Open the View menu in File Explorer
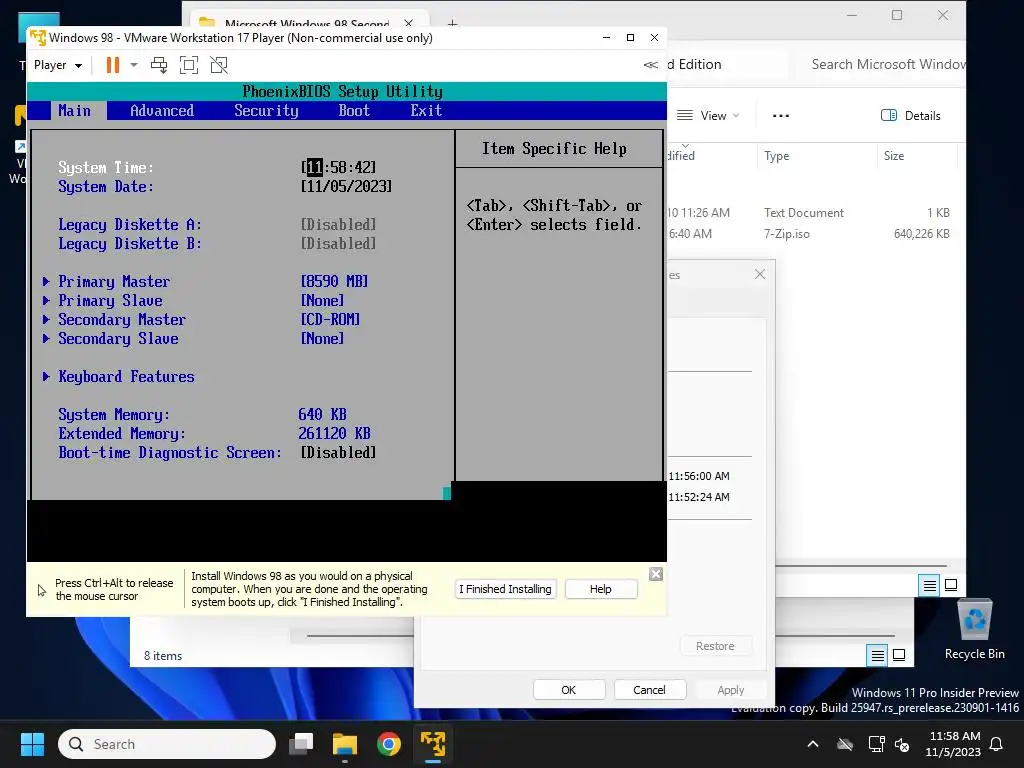The image size is (1024, 768). pyautogui.click(x=709, y=116)
